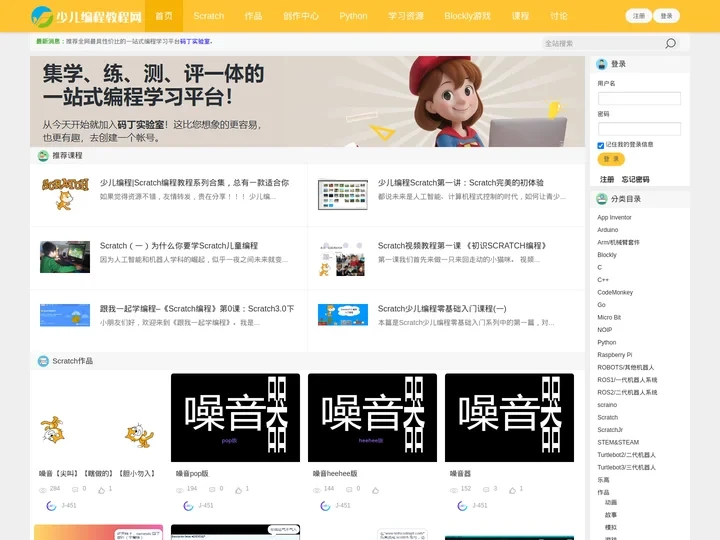Click the 噪音pop版 project thumbnail

[235, 417]
